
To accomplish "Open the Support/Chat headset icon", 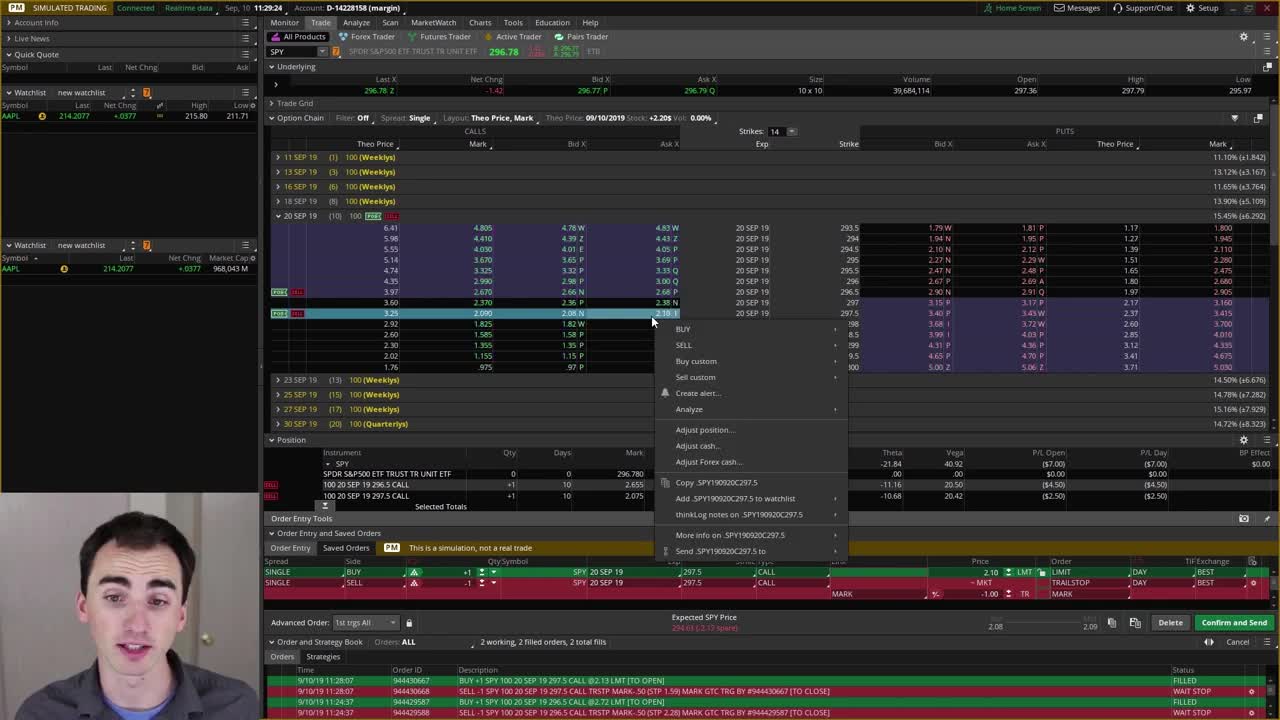I will (x=1117, y=8).
